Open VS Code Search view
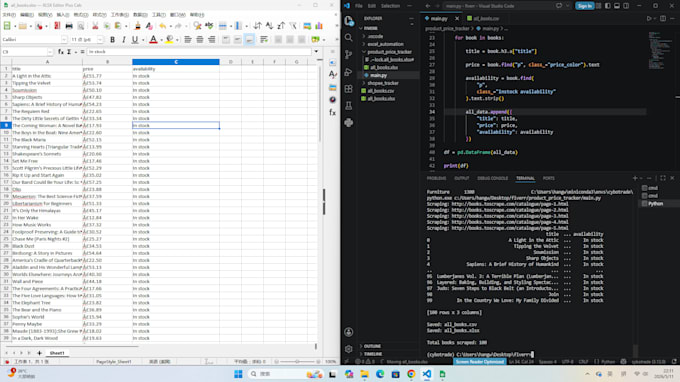680x382 pixels. pos(349,38)
